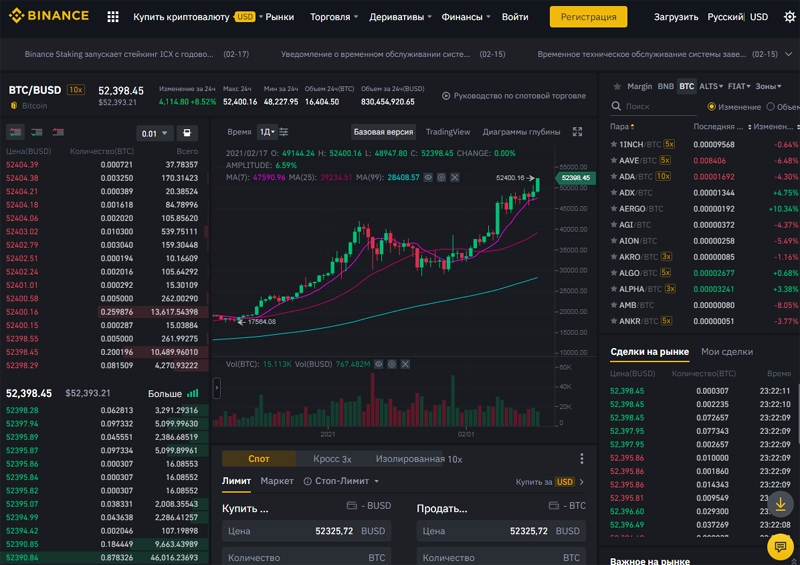800x565 pixels.
Task: Click favorites star icon in pairs panel
Action: click(617, 87)
